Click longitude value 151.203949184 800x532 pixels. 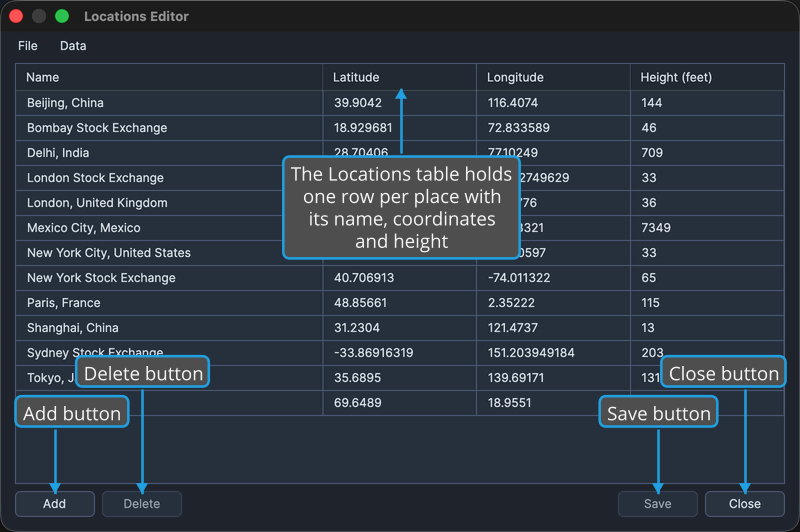click(531, 353)
